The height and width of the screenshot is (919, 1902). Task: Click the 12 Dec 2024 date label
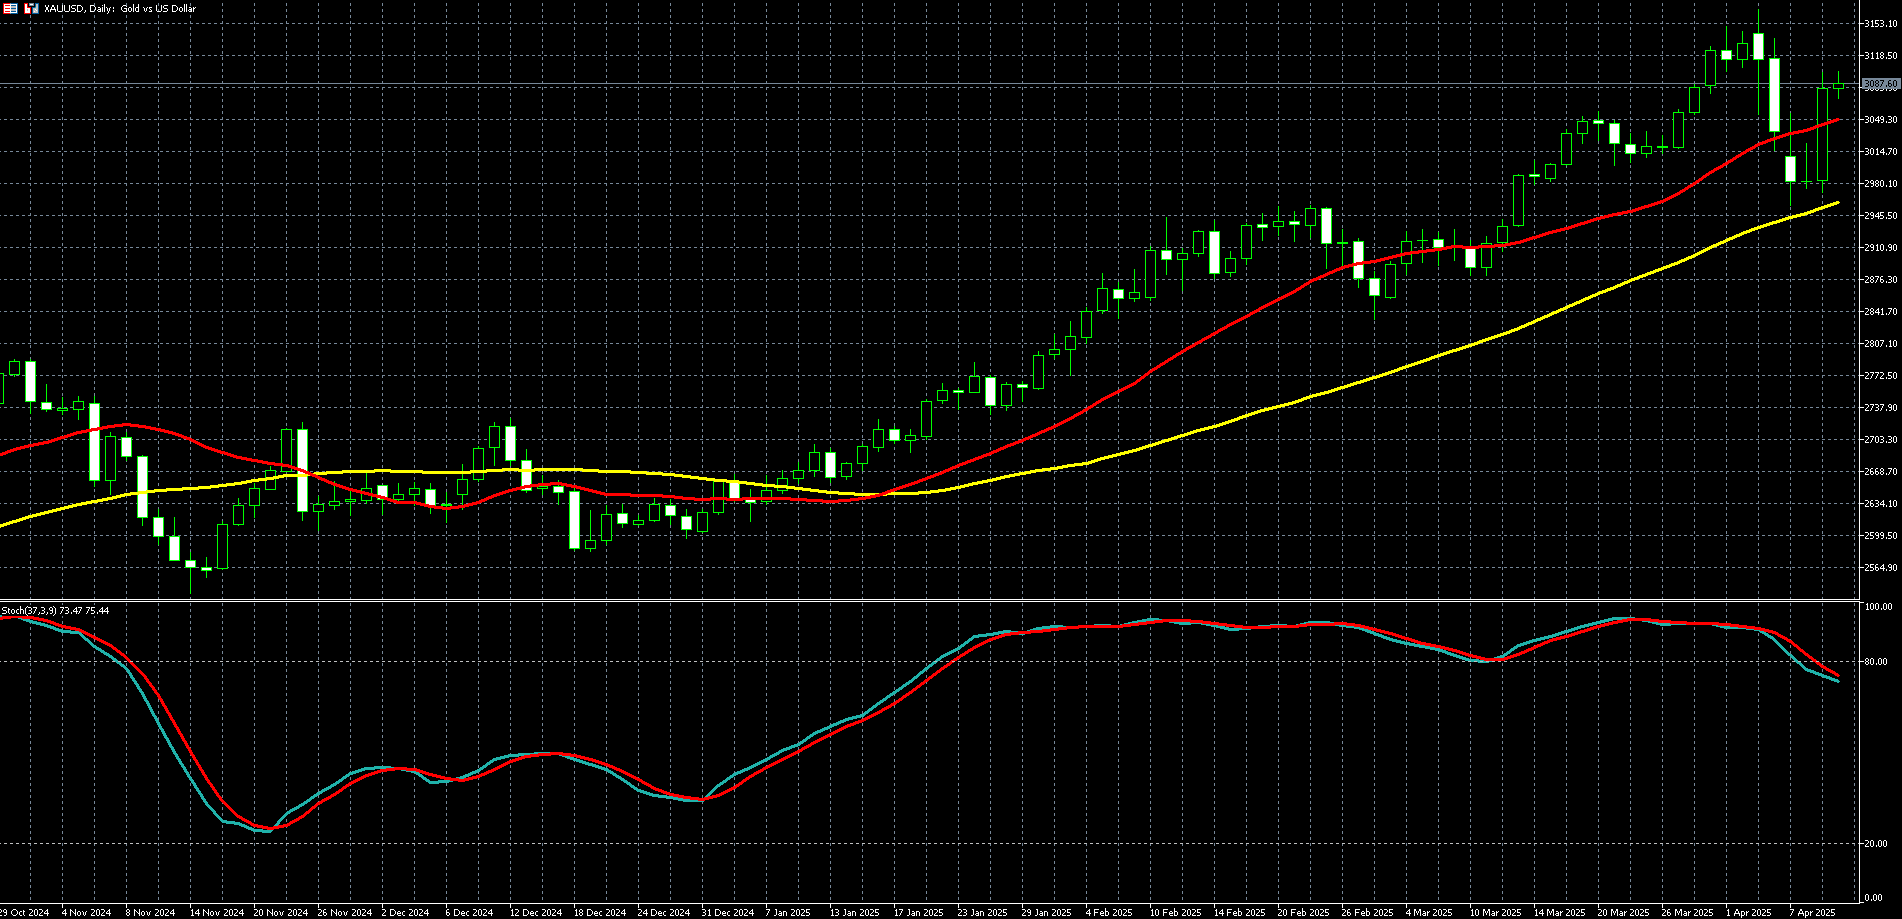tap(535, 912)
